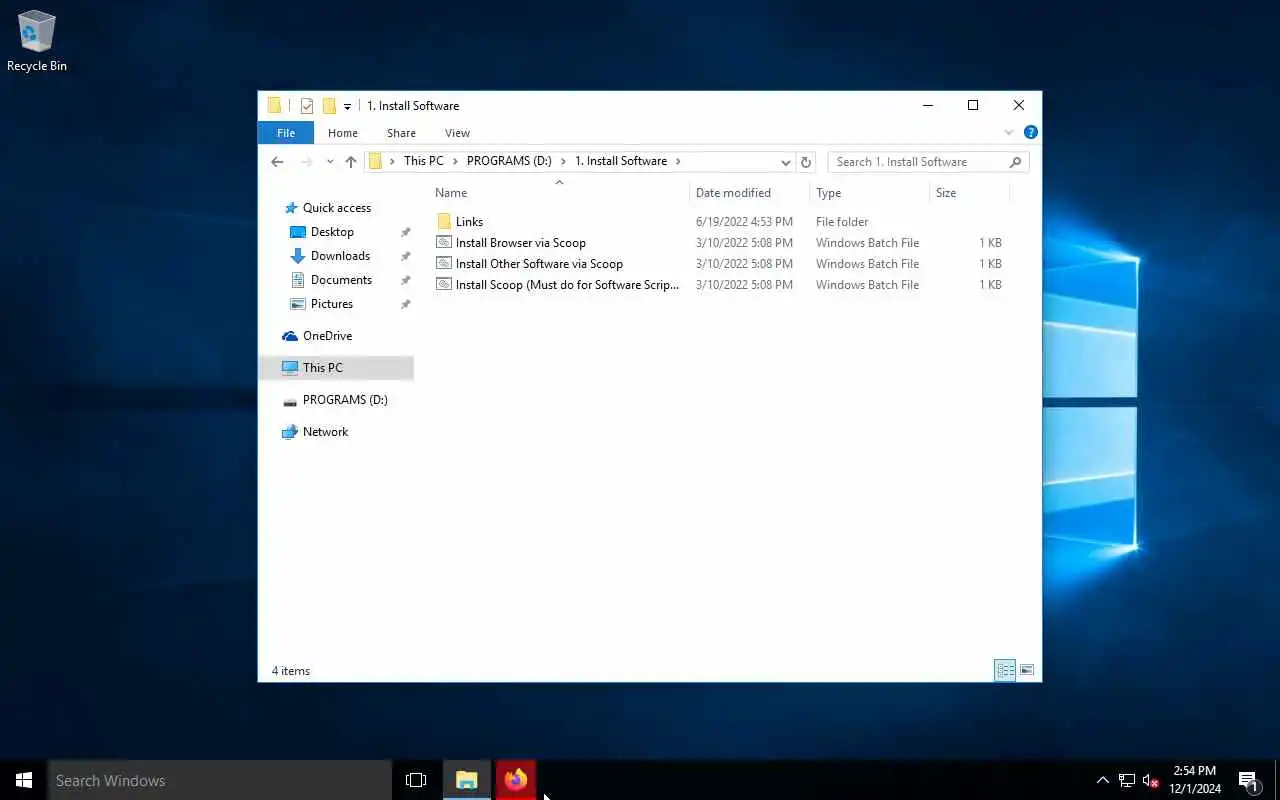
Task: Switch to the View ribbon tab
Action: pos(457,133)
